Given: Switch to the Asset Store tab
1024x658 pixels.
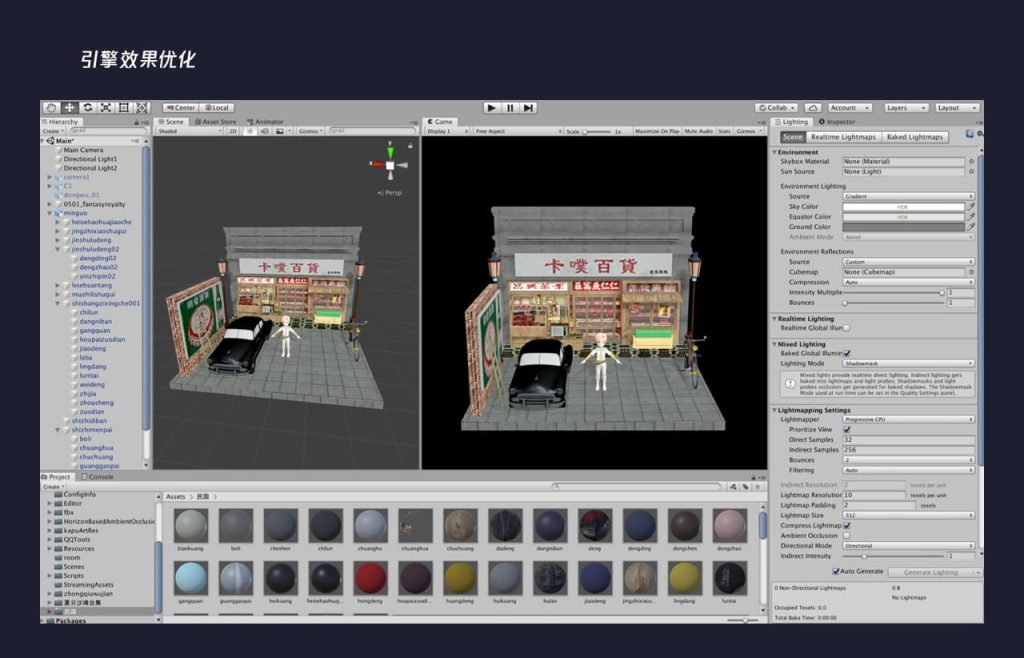Looking at the screenshot, I should 216,122.
